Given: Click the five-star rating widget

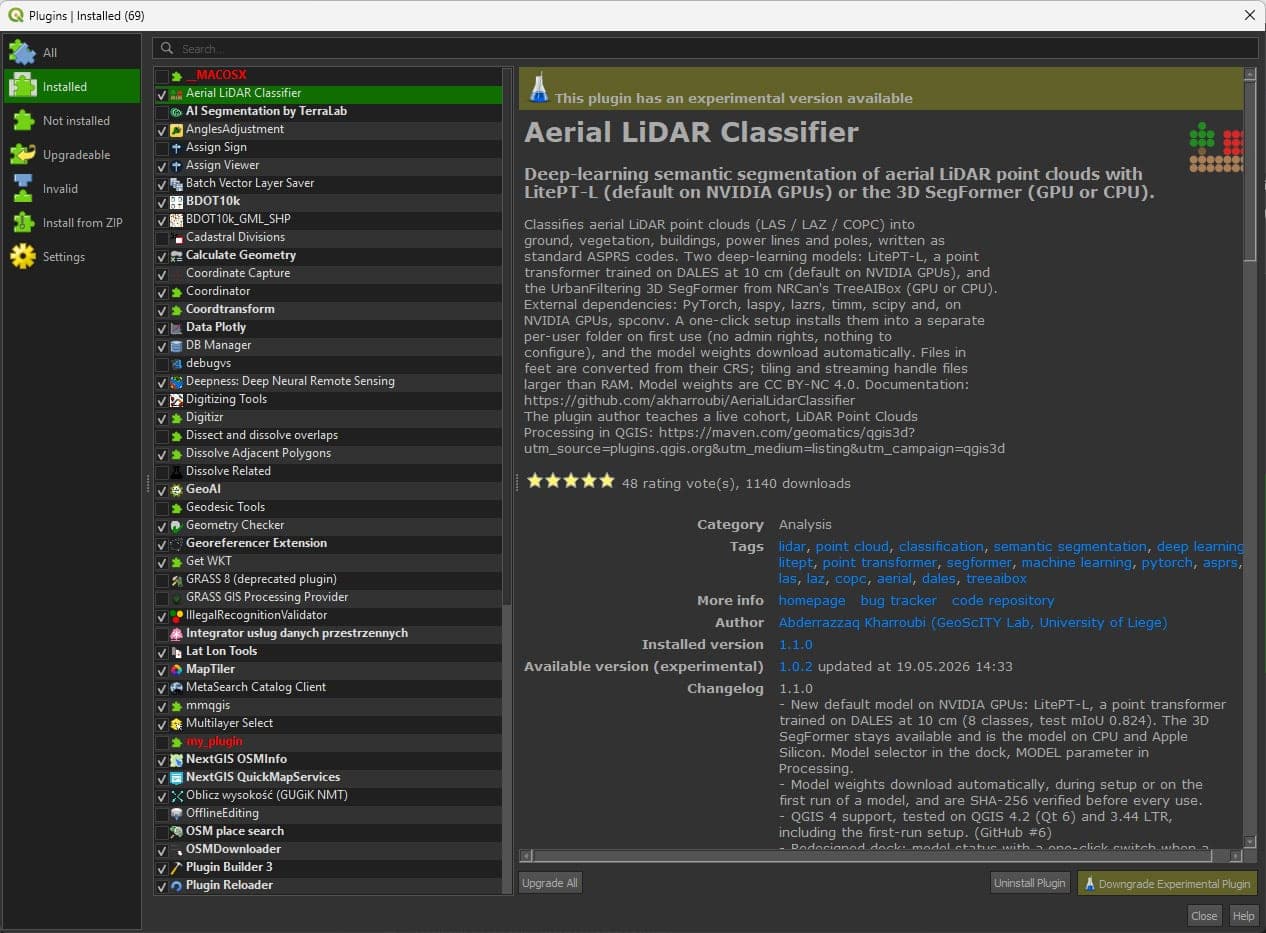Looking at the screenshot, I should (x=570, y=481).
